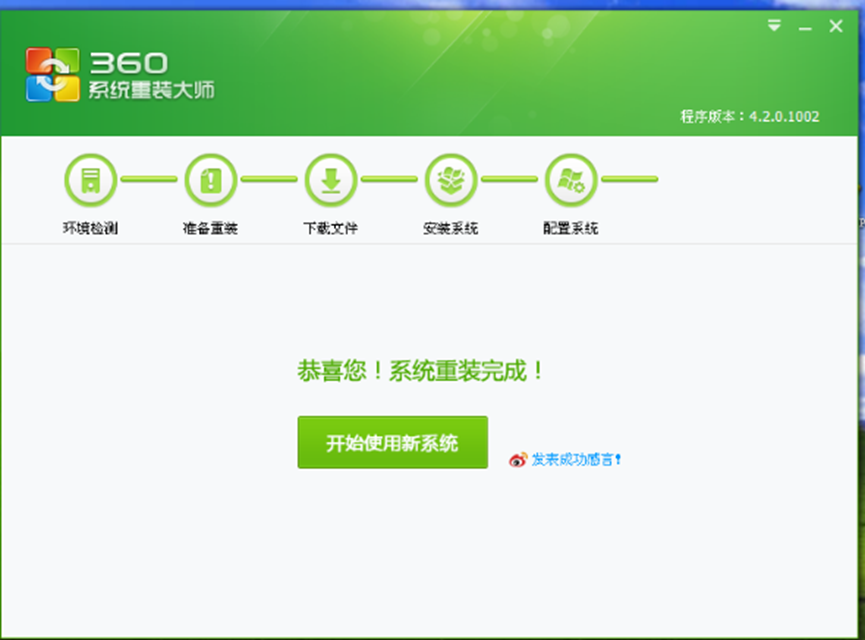Click the 系统重装大师 title text
This screenshot has height=640, width=865.
click(152, 89)
